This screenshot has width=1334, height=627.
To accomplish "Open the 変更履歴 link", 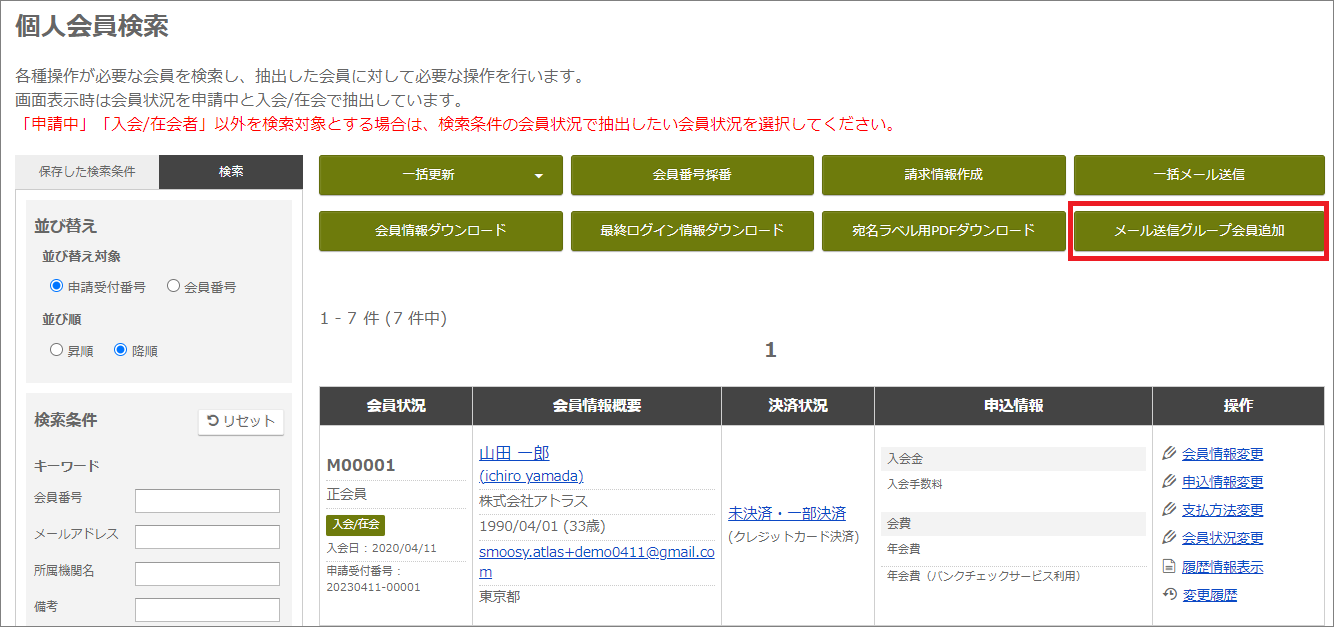I will pyautogui.click(x=1209, y=595).
